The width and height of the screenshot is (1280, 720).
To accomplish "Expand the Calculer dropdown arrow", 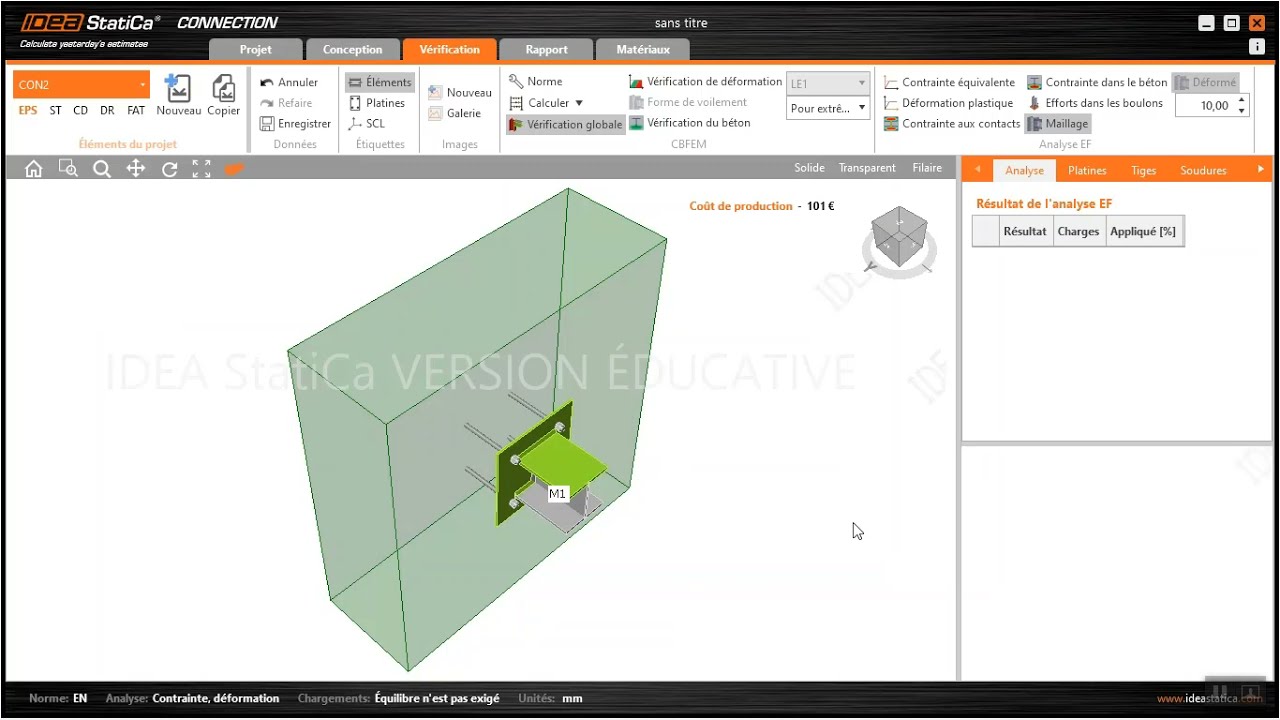I will [x=579, y=103].
